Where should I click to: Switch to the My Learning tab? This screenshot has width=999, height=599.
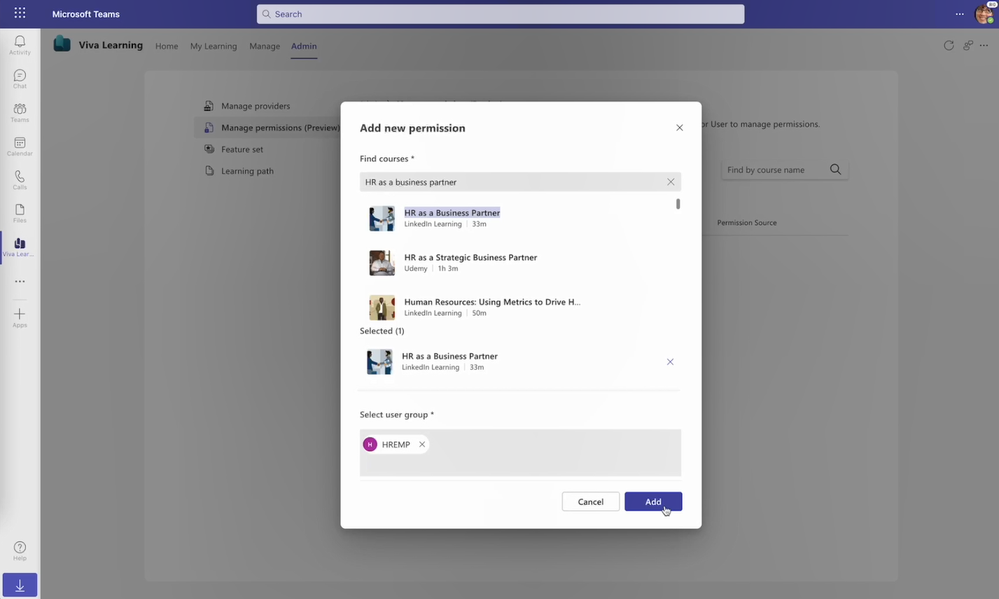pyautogui.click(x=213, y=46)
